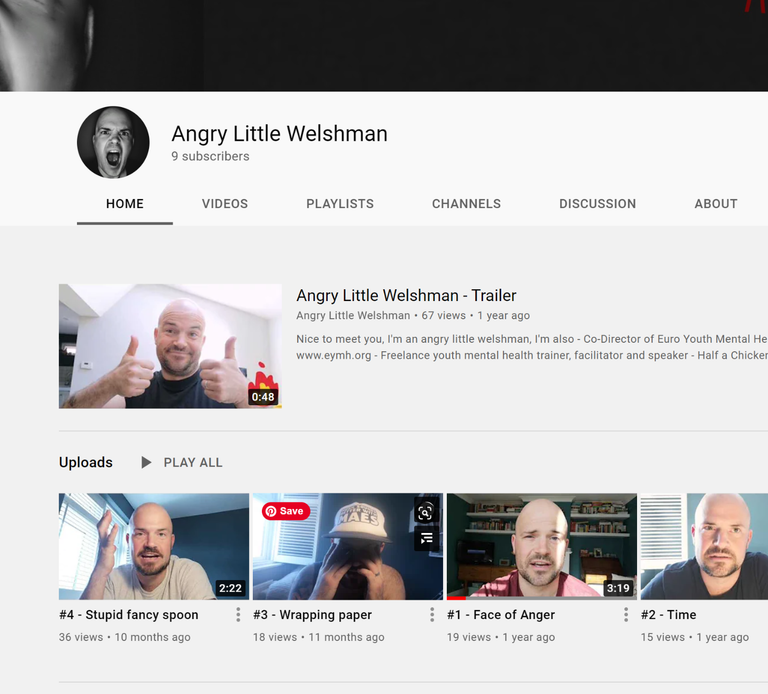The width and height of the screenshot is (768, 694).
Task: Open the DISCUSSION tab
Action: (598, 204)
